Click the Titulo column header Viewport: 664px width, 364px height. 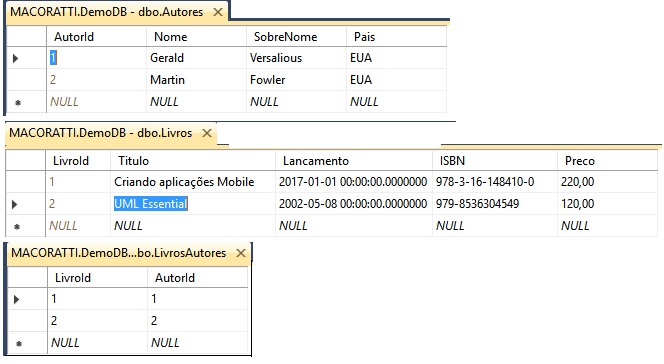(193, 161)
